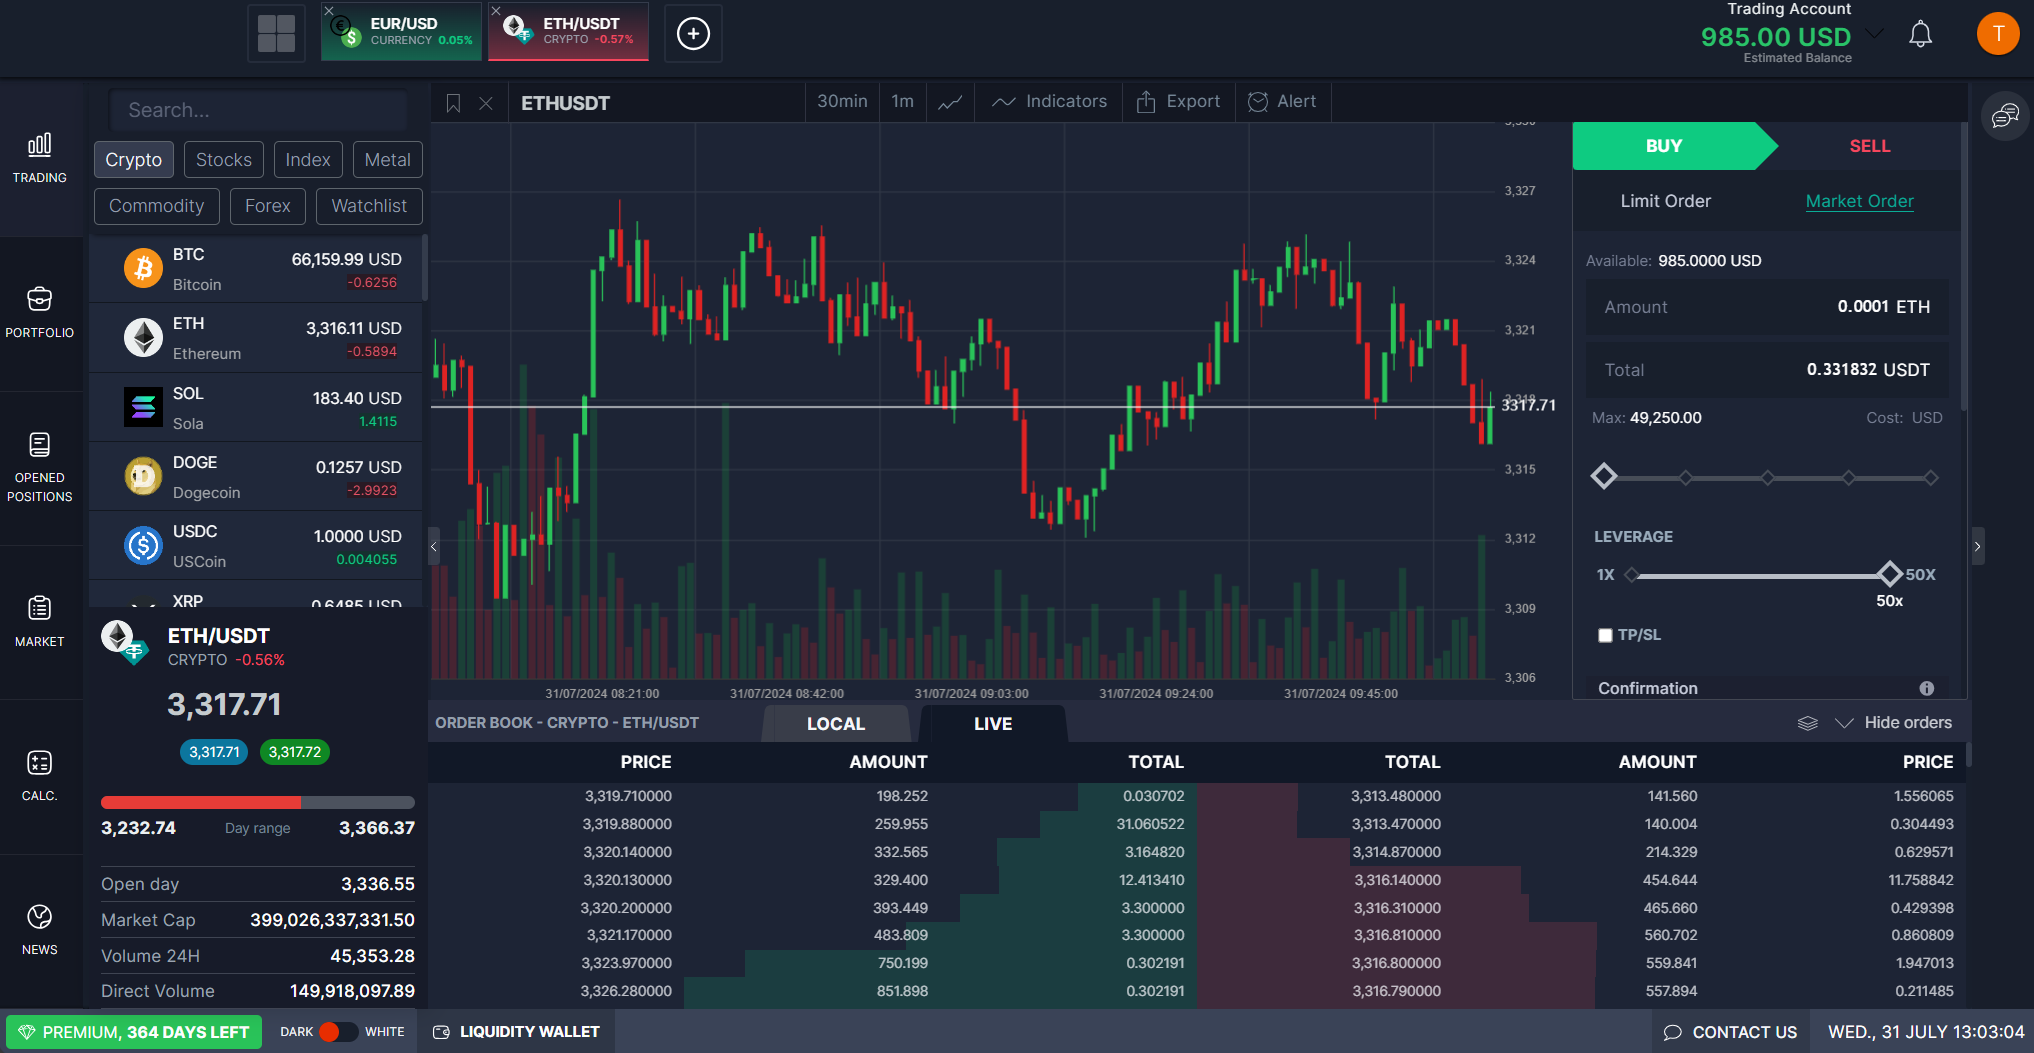Expand the Trading Account dropdown
This screenshot has width=2034, height=1053.
pos(1875,34)
